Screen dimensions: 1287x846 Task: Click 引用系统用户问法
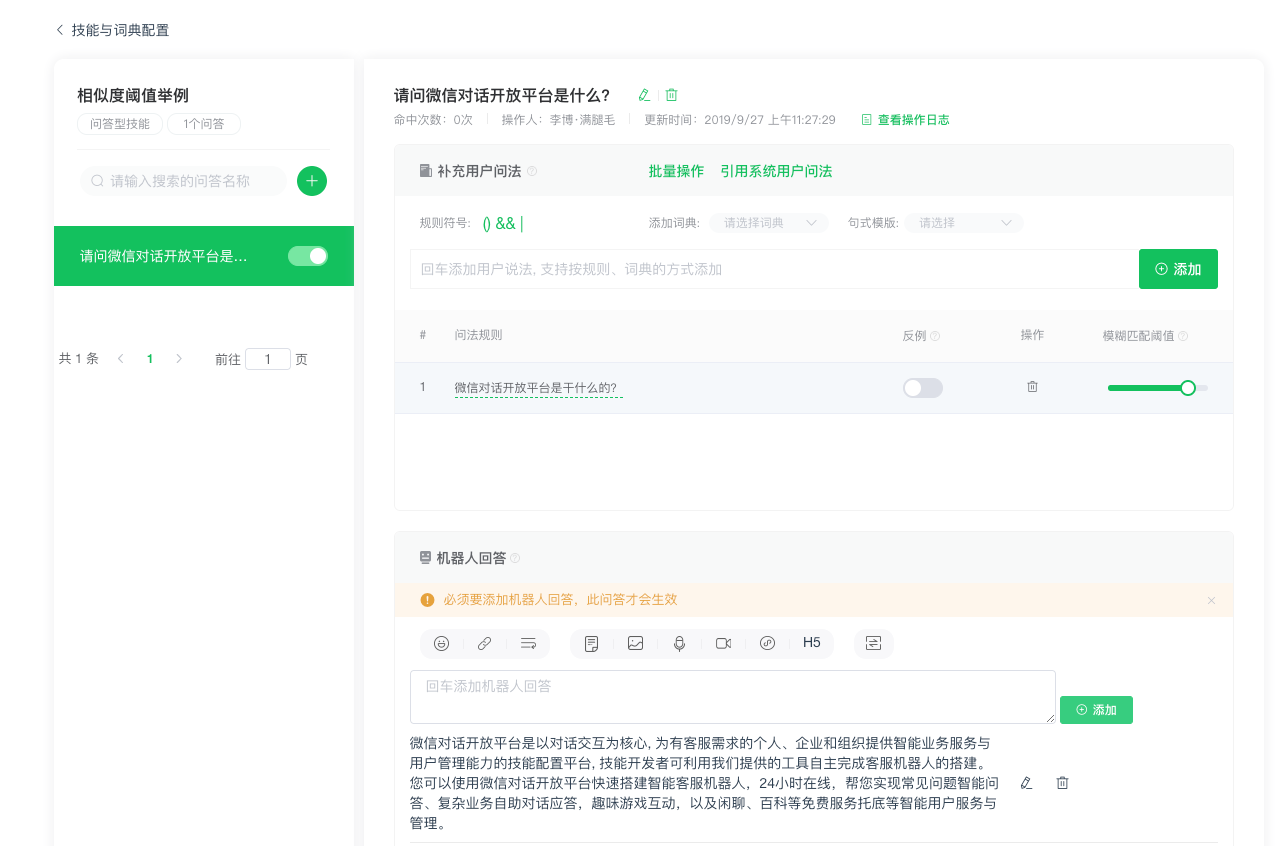pyautogui.click(x=776, y=171)
